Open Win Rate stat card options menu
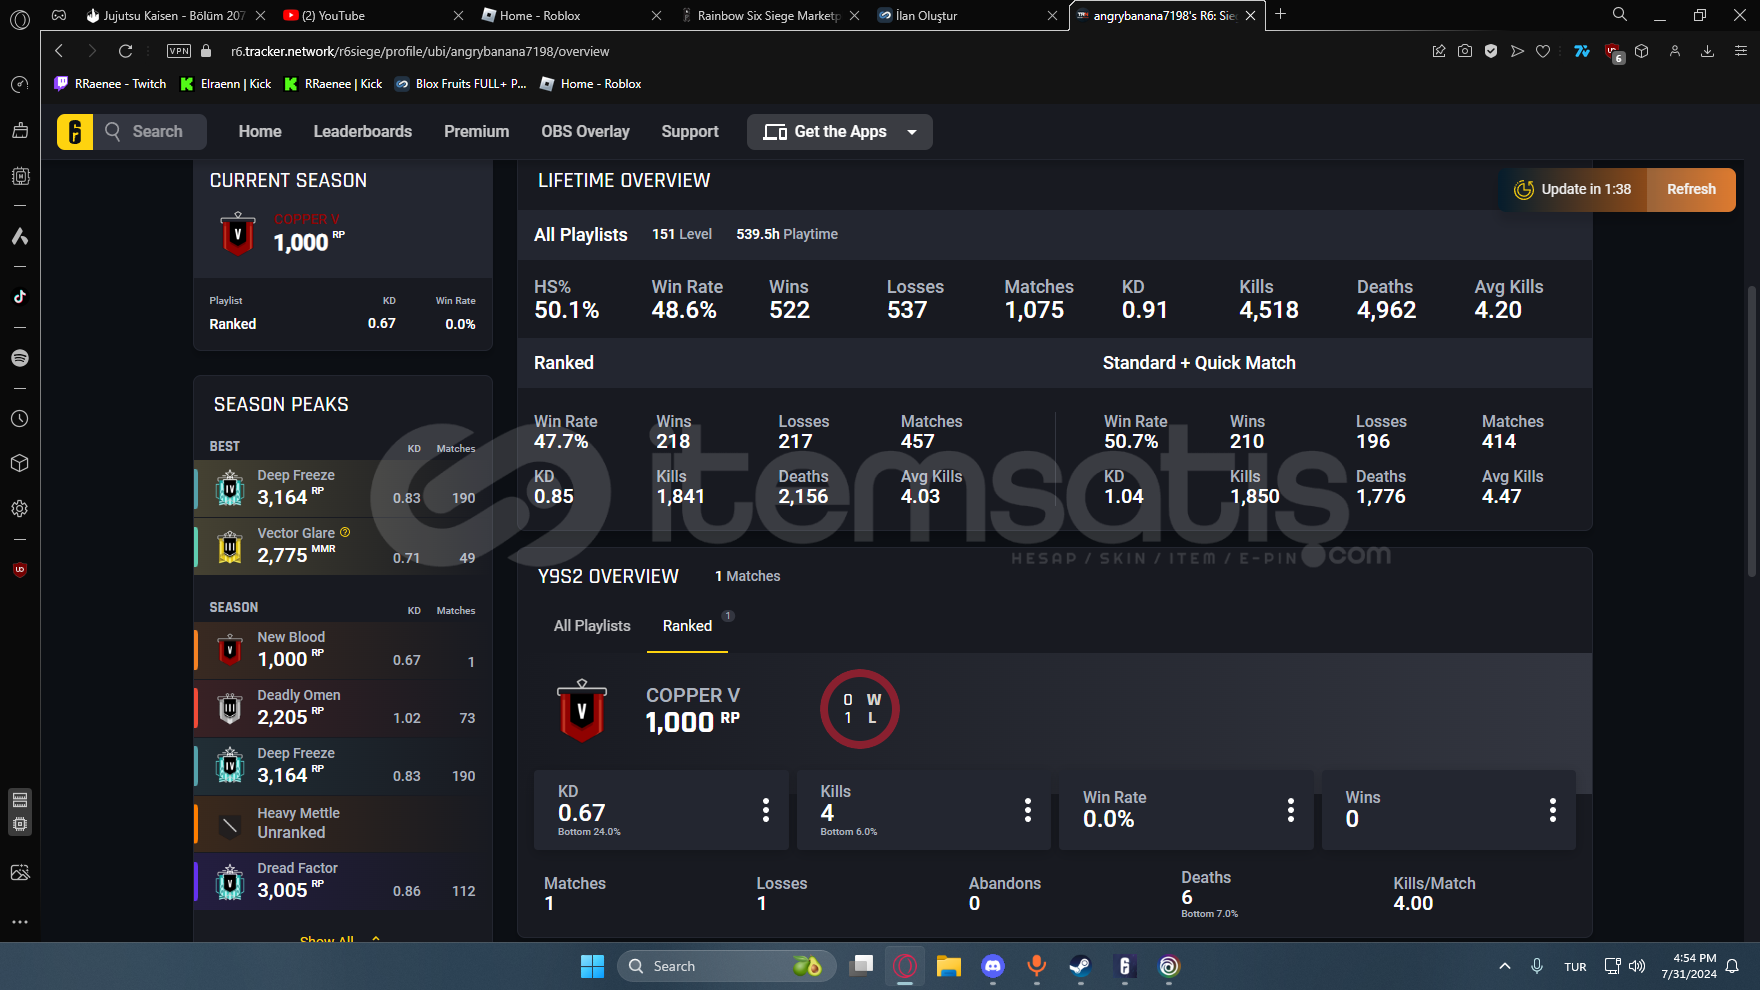 click(x=1291, y=810)
